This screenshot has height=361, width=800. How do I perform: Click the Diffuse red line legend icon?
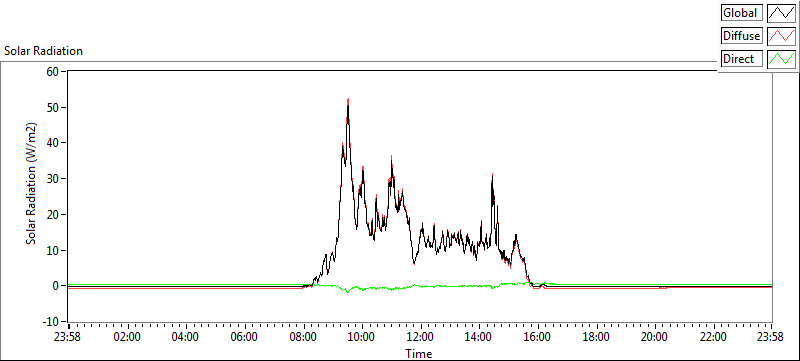(x=782, y=36)
